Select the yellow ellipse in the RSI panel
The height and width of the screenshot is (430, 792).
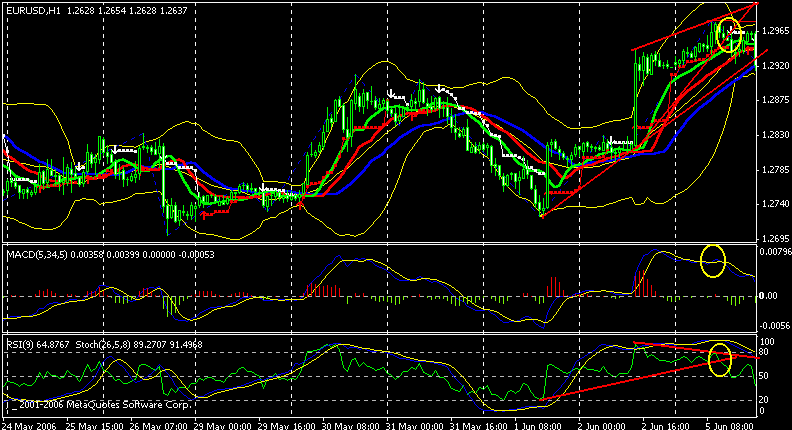click(x=719, y=359)
